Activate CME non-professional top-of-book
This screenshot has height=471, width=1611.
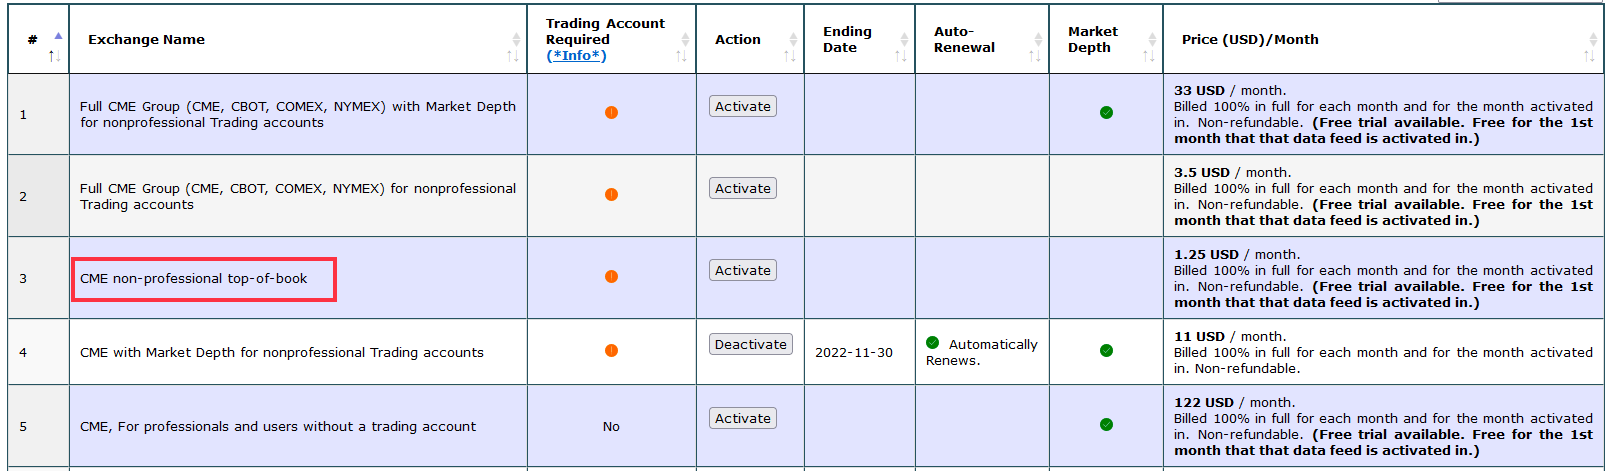[743, 271]
